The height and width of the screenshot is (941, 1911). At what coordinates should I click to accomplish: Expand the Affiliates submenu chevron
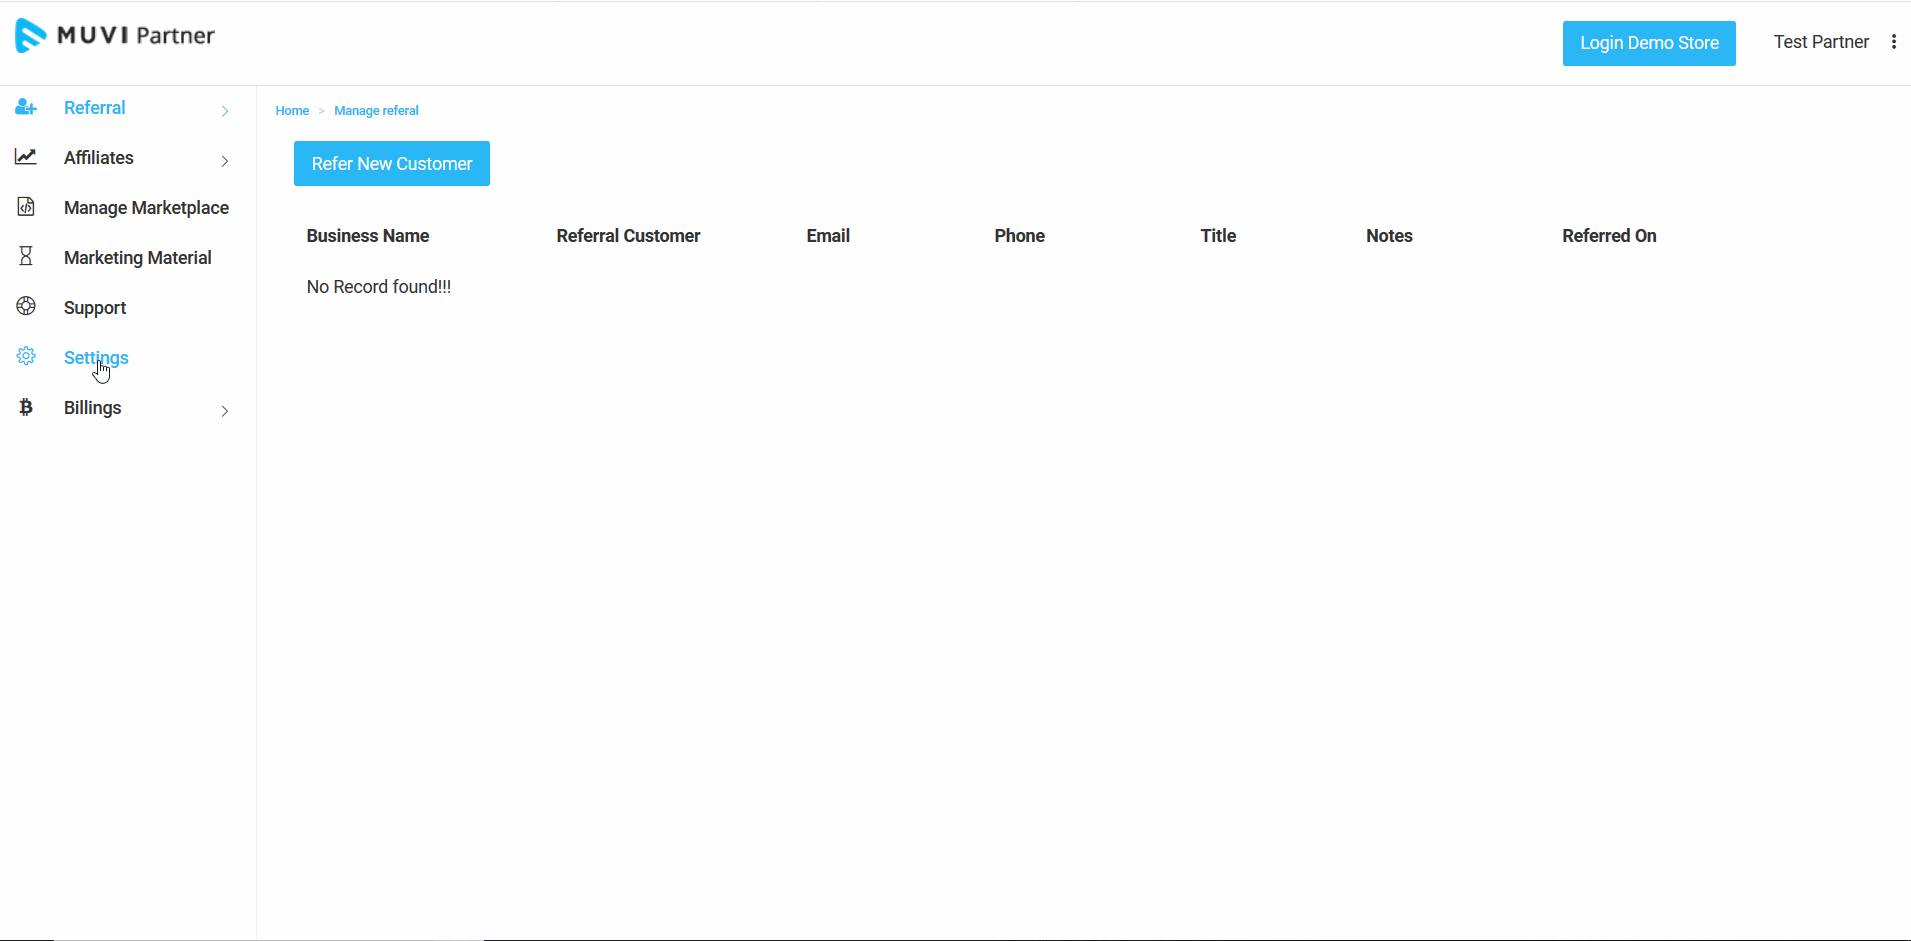[225, 161]
